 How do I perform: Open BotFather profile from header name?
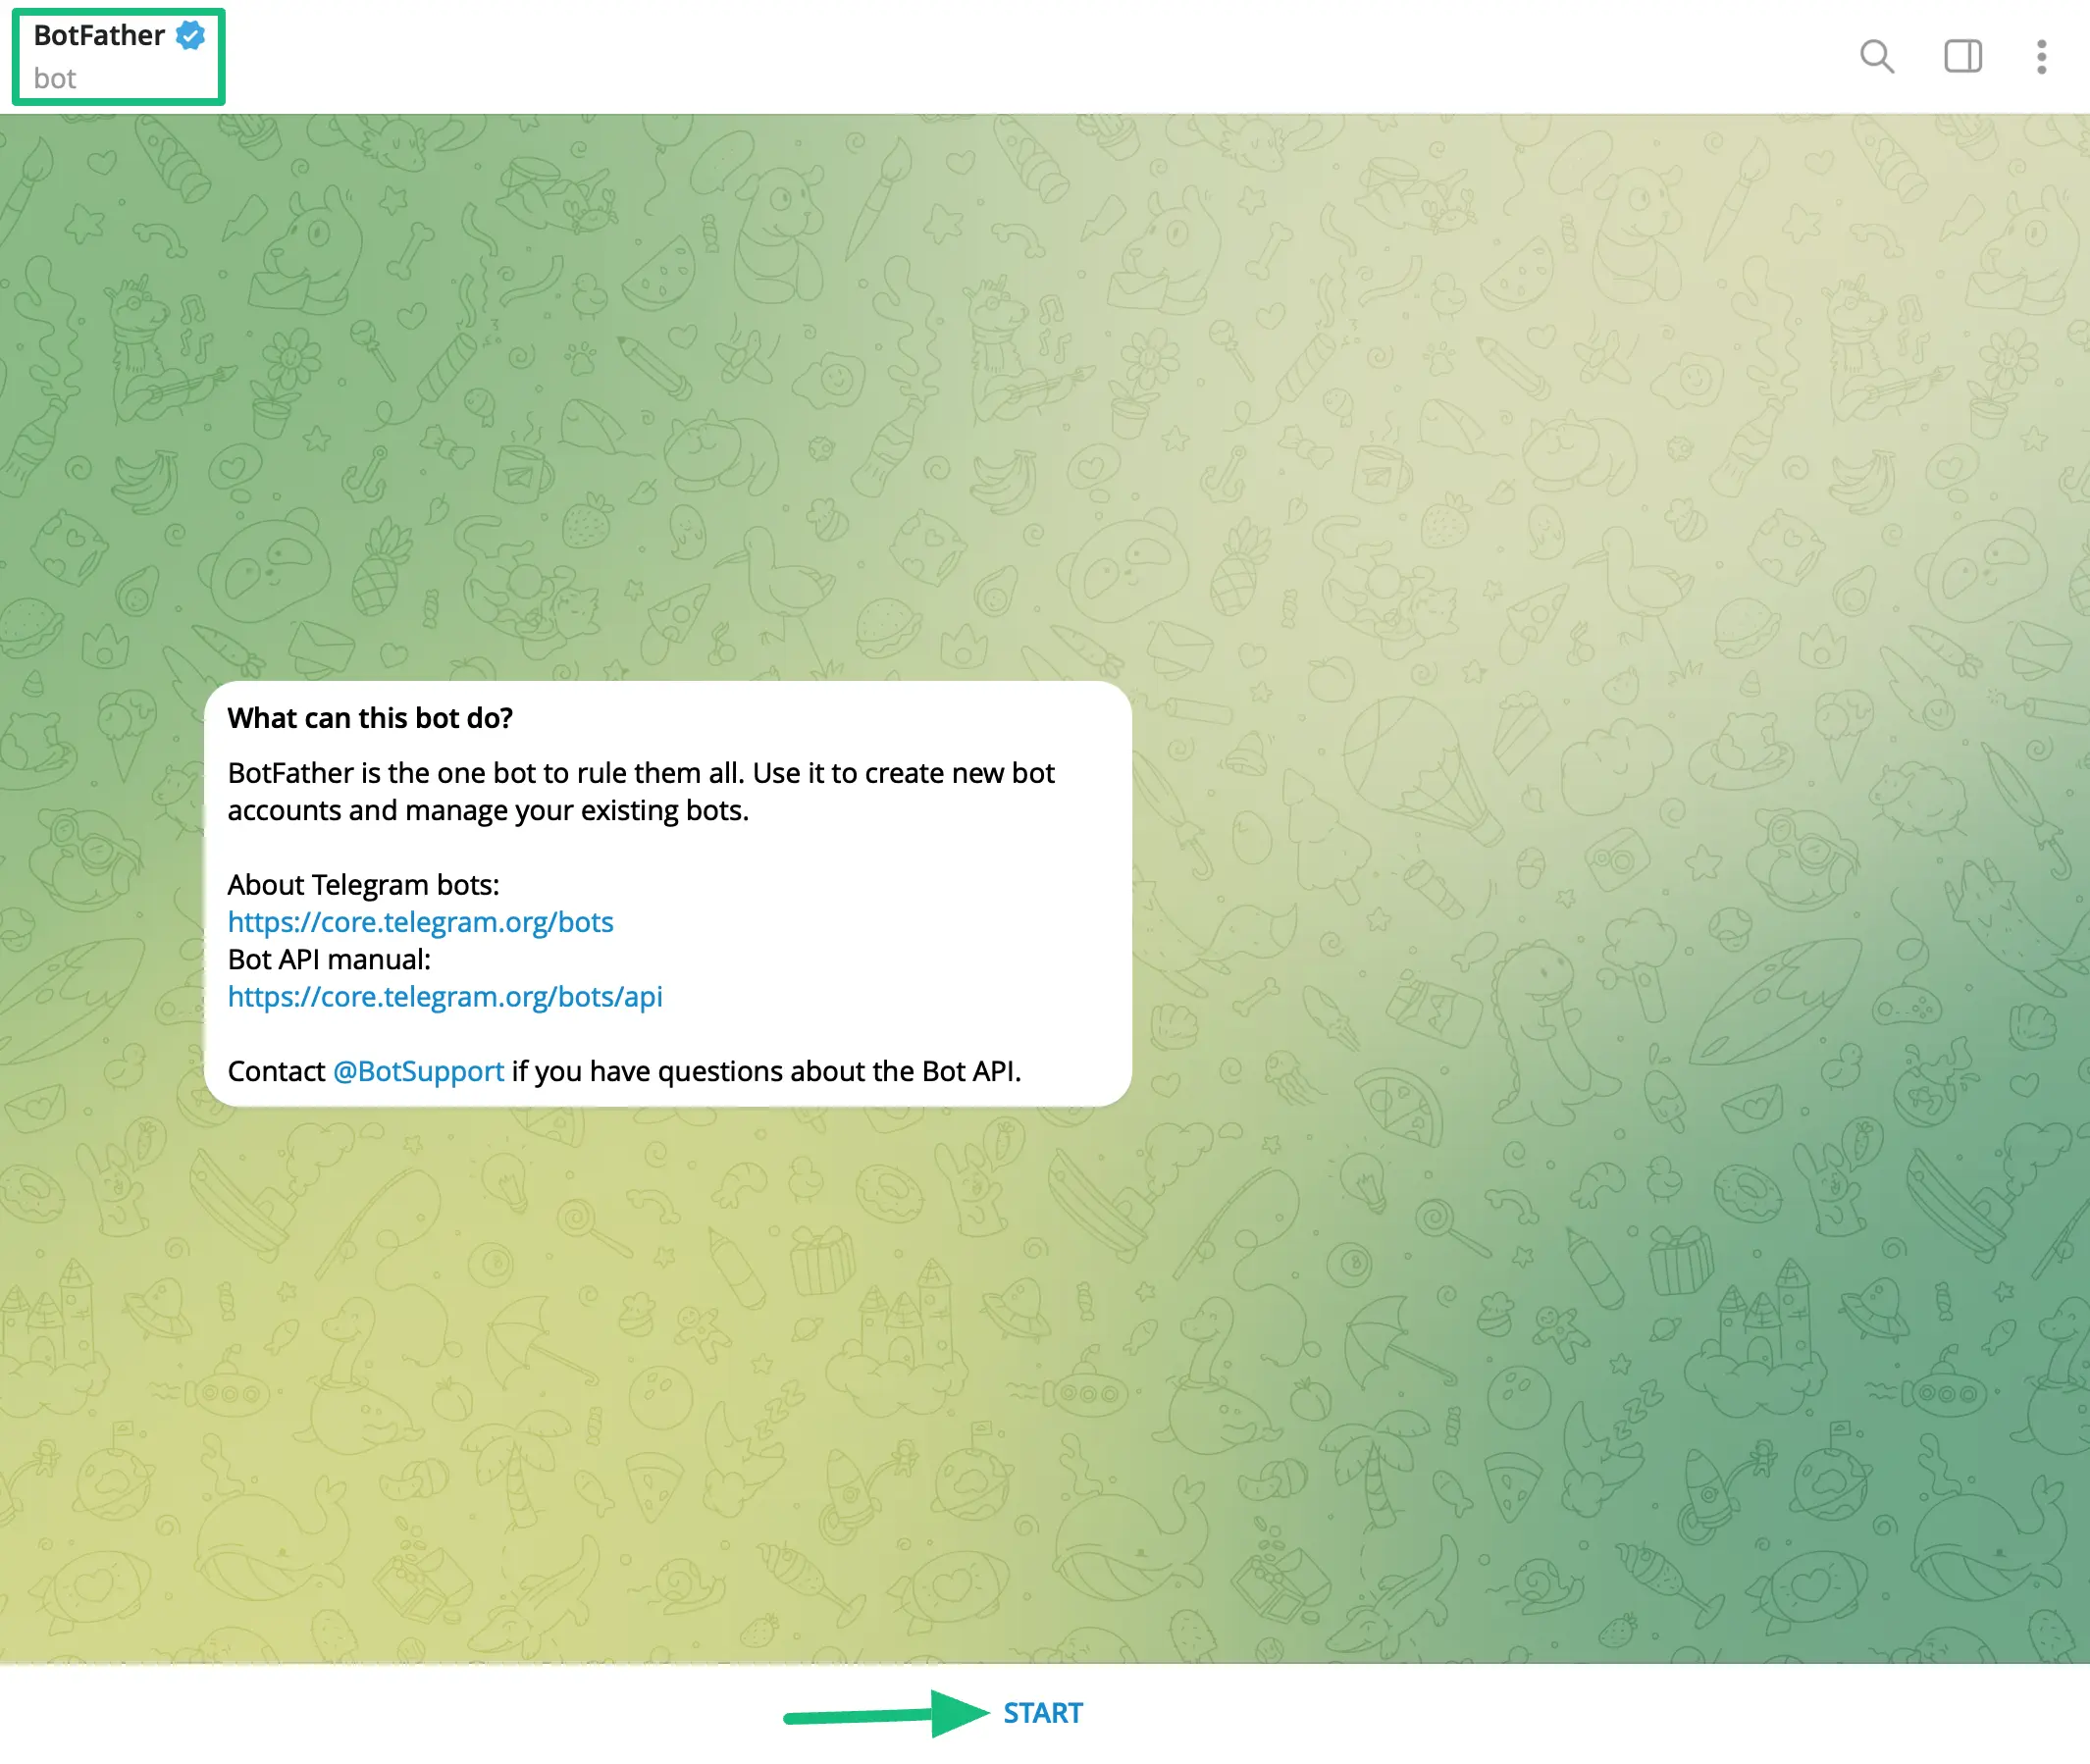point(98,35)
